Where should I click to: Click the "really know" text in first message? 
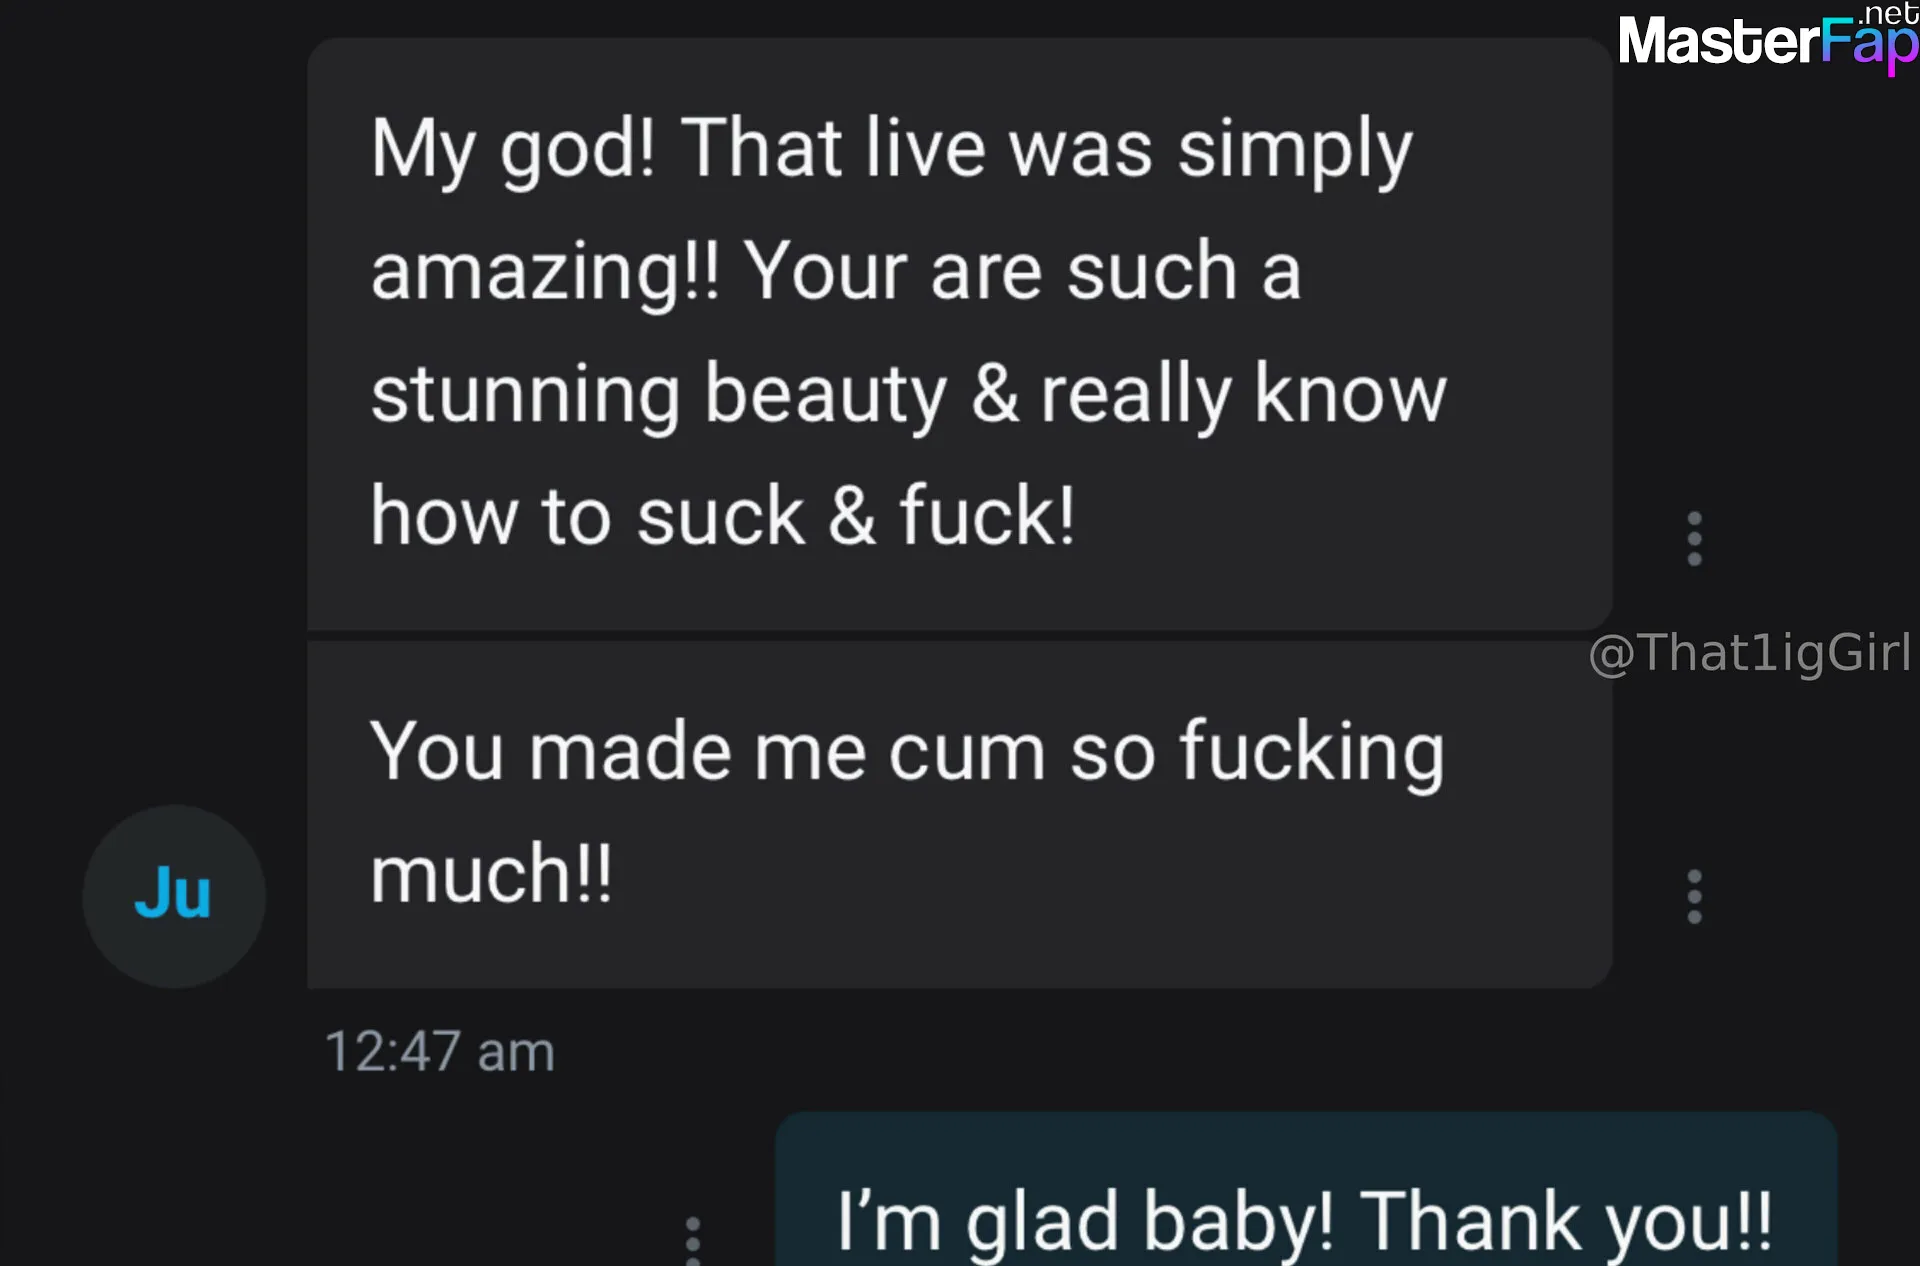point(1244,395)
